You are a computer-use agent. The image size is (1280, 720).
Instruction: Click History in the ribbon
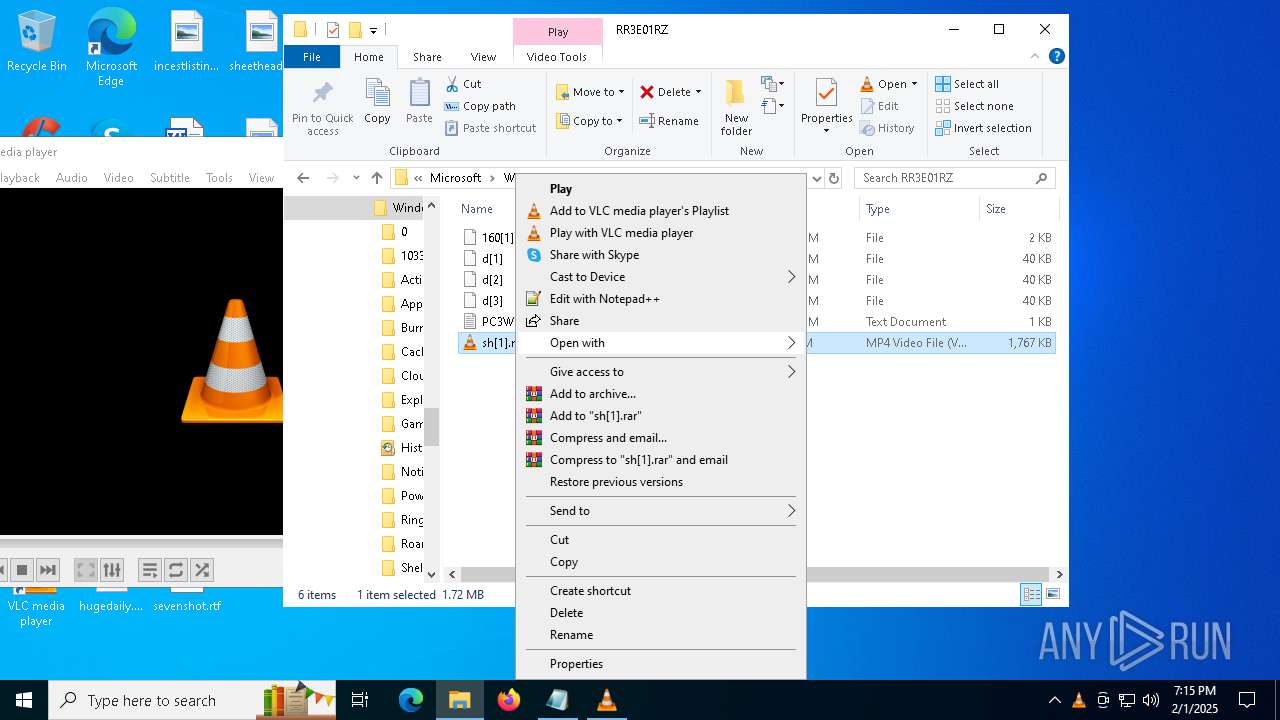click(x=887, y=128)
